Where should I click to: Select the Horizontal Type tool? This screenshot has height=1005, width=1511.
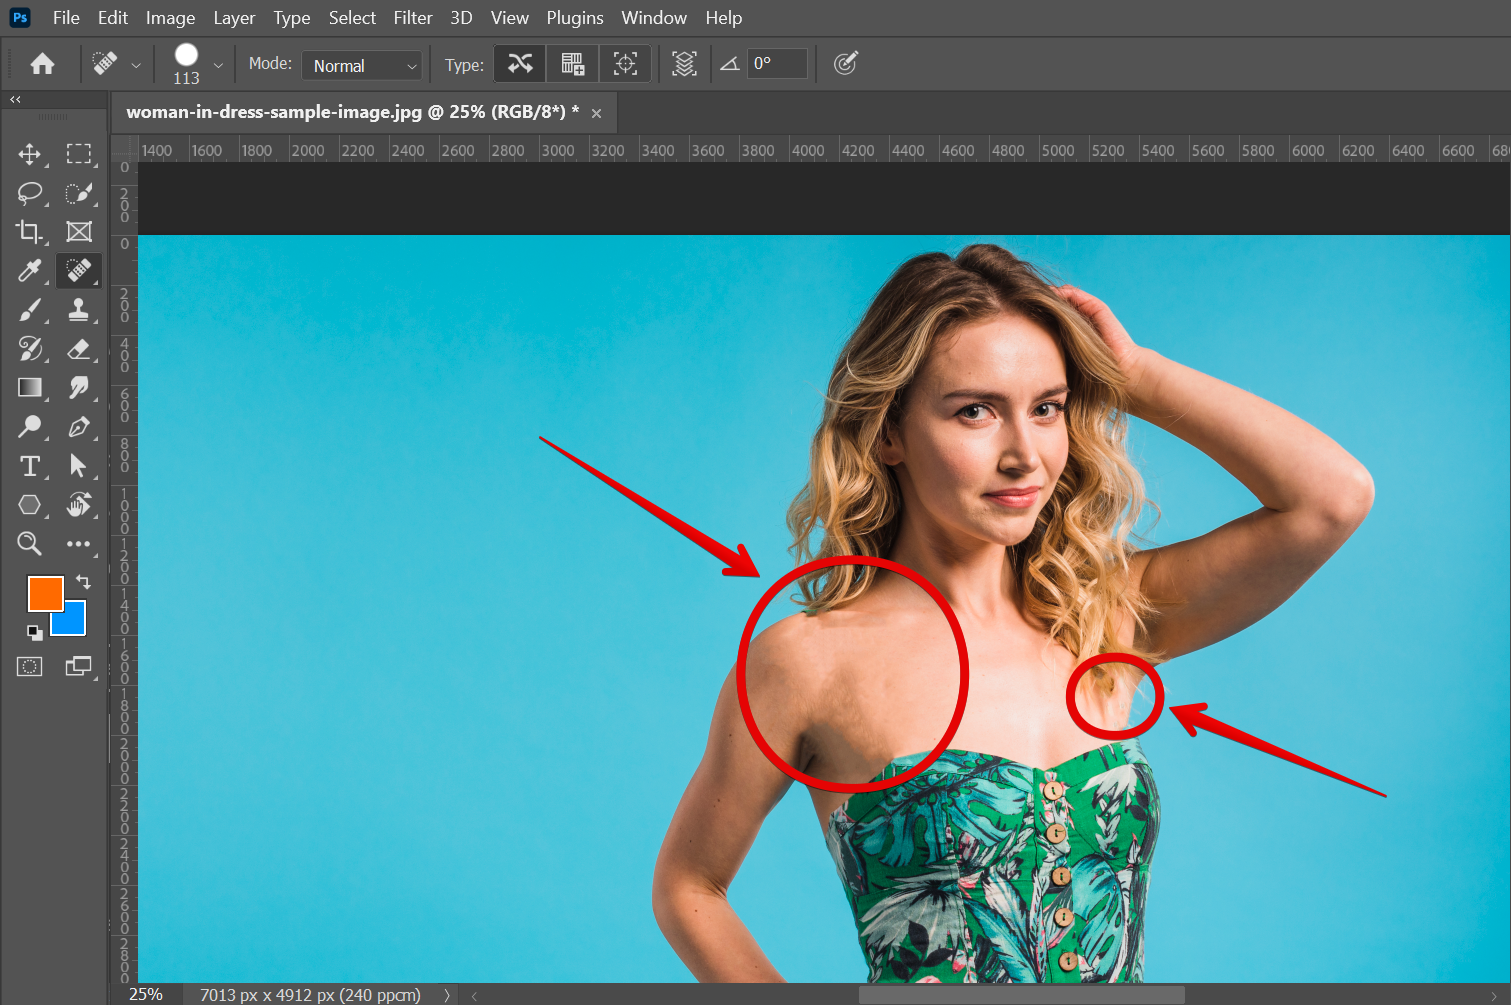pos(29,466)
